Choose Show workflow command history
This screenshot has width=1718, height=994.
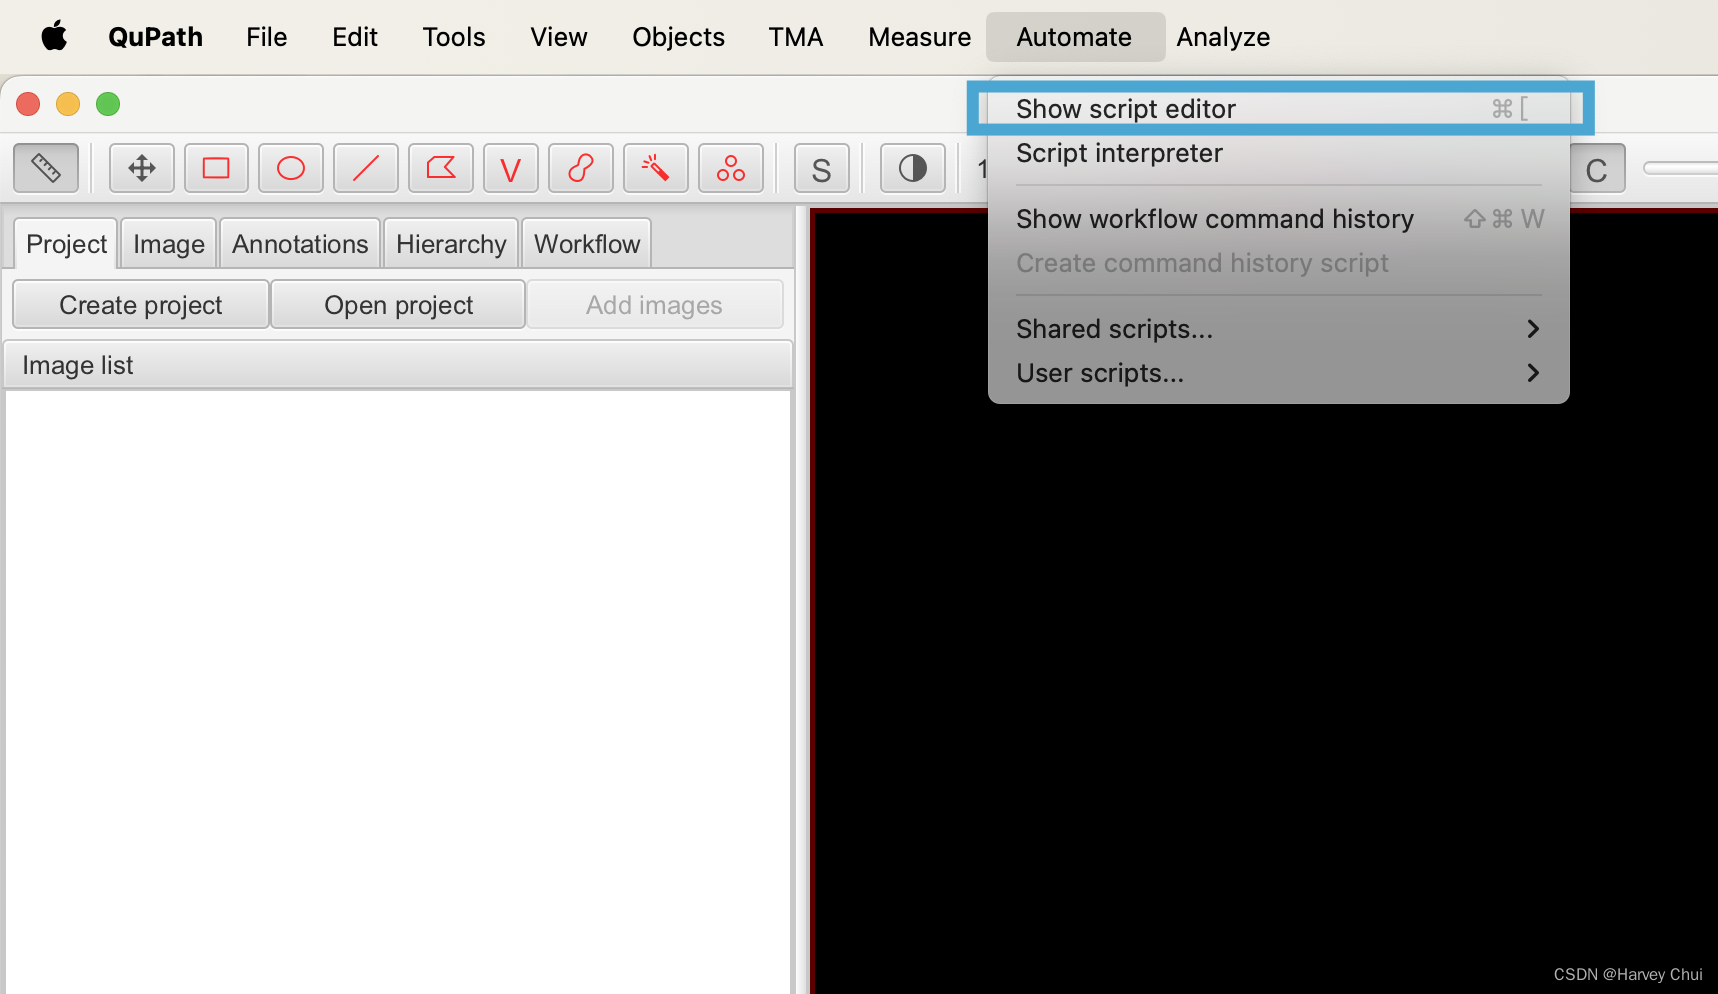(1279, 219)
